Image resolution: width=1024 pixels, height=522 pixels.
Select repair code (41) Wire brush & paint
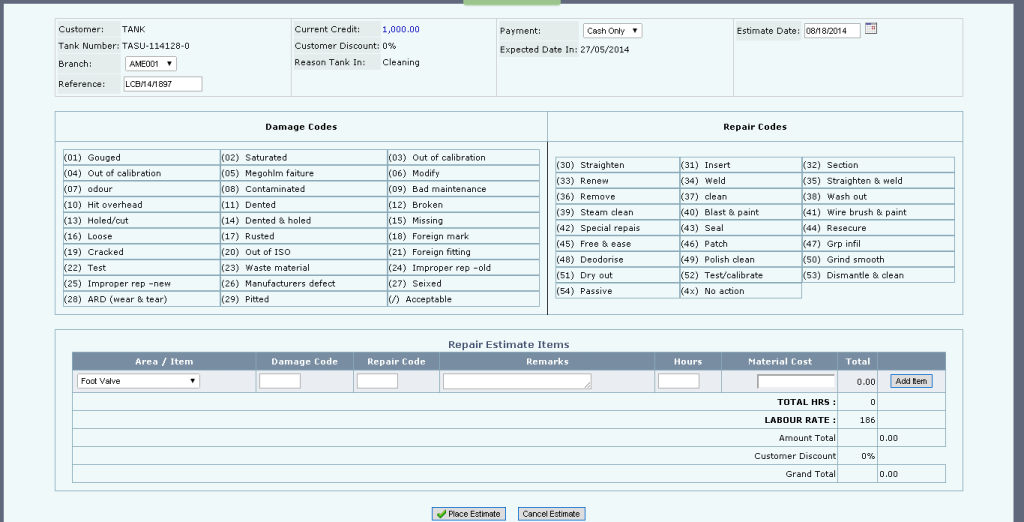coord(878,212)
